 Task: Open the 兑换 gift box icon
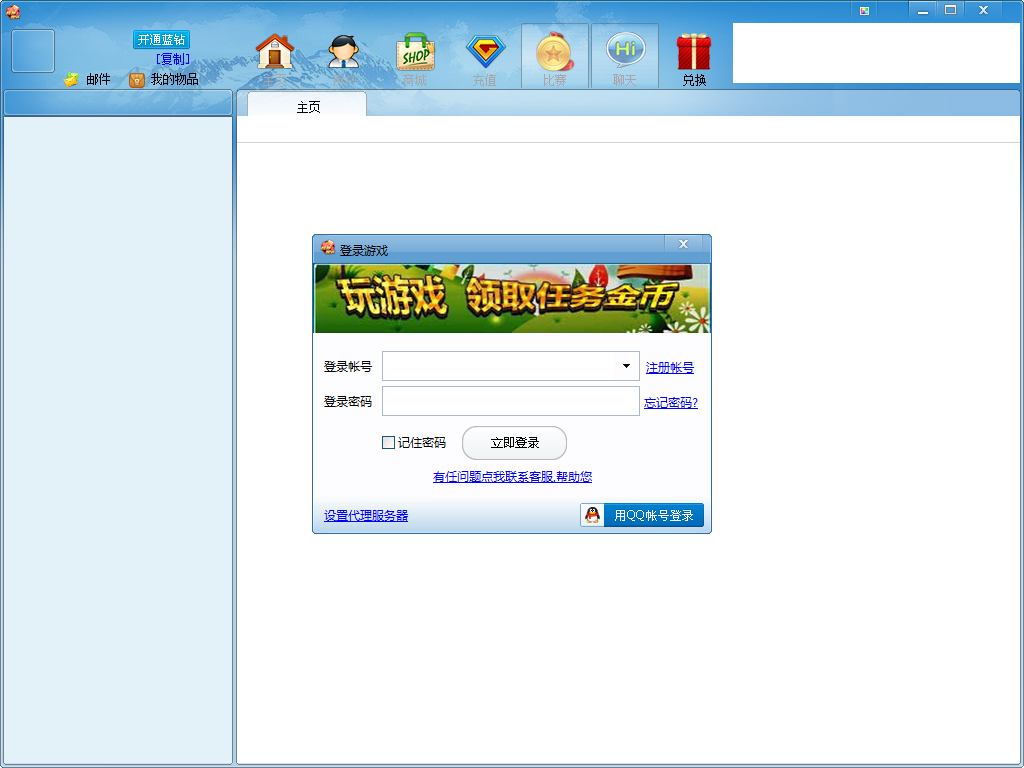(x=694, y=57)
